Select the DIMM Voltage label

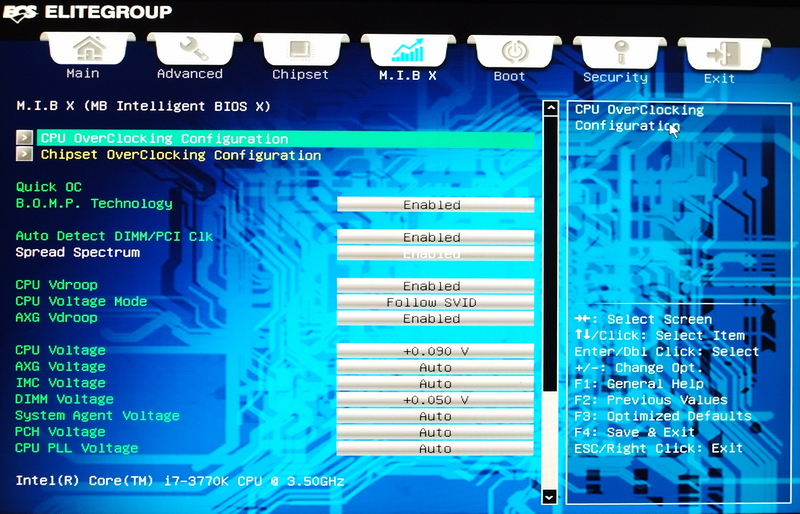[65, 399]
